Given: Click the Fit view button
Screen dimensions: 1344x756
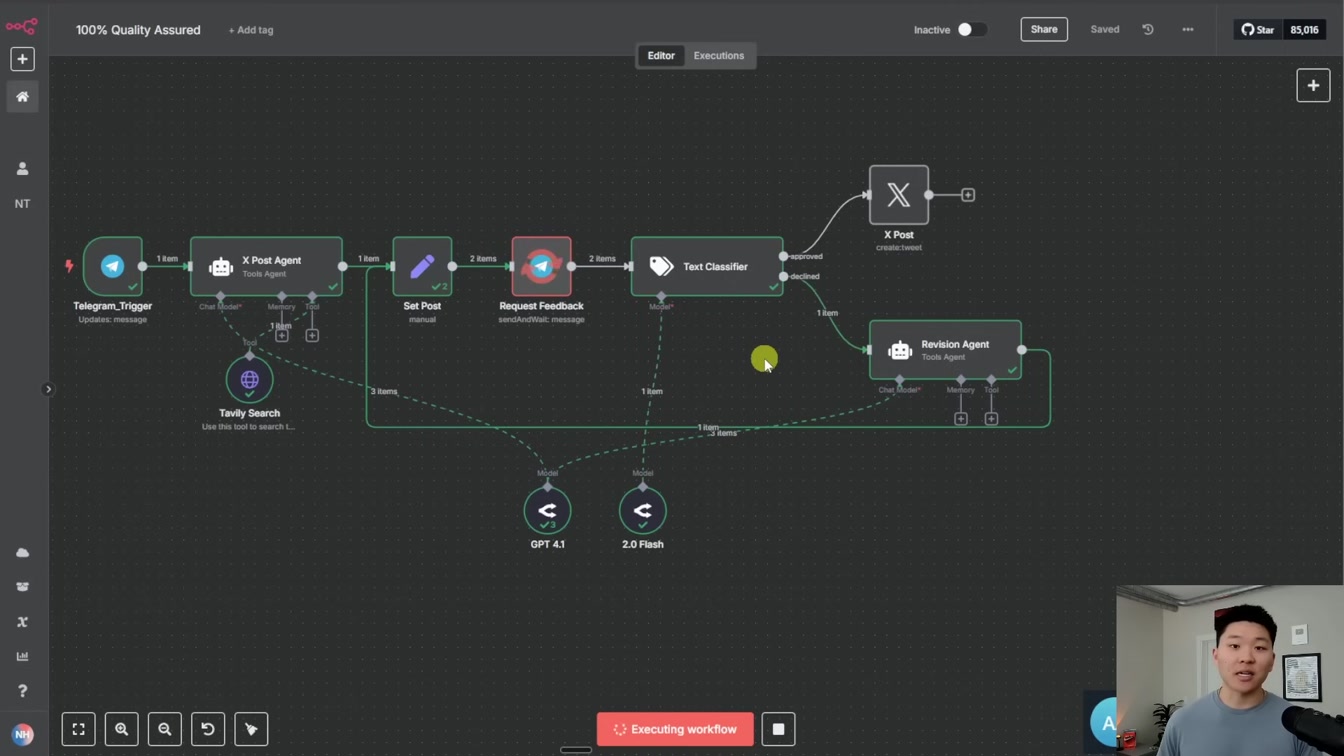Looking at the screenshot, I should tap(78, 729).
